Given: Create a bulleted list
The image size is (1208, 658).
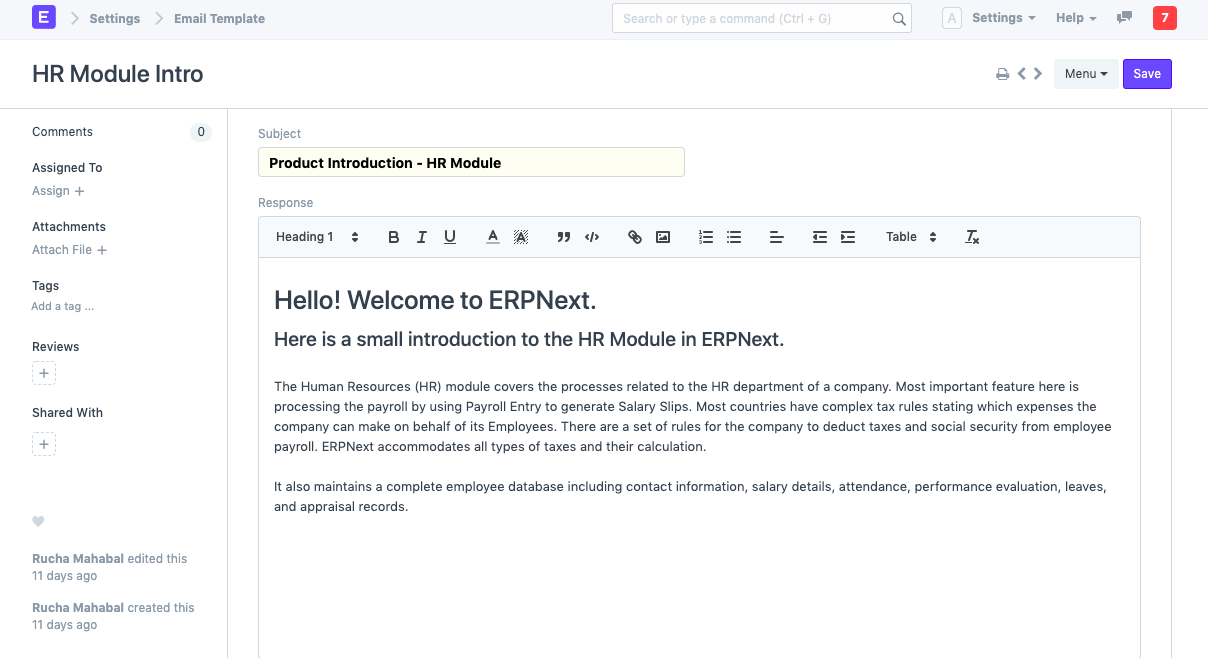Looking at the screenshot, I should tap(733, 237).
